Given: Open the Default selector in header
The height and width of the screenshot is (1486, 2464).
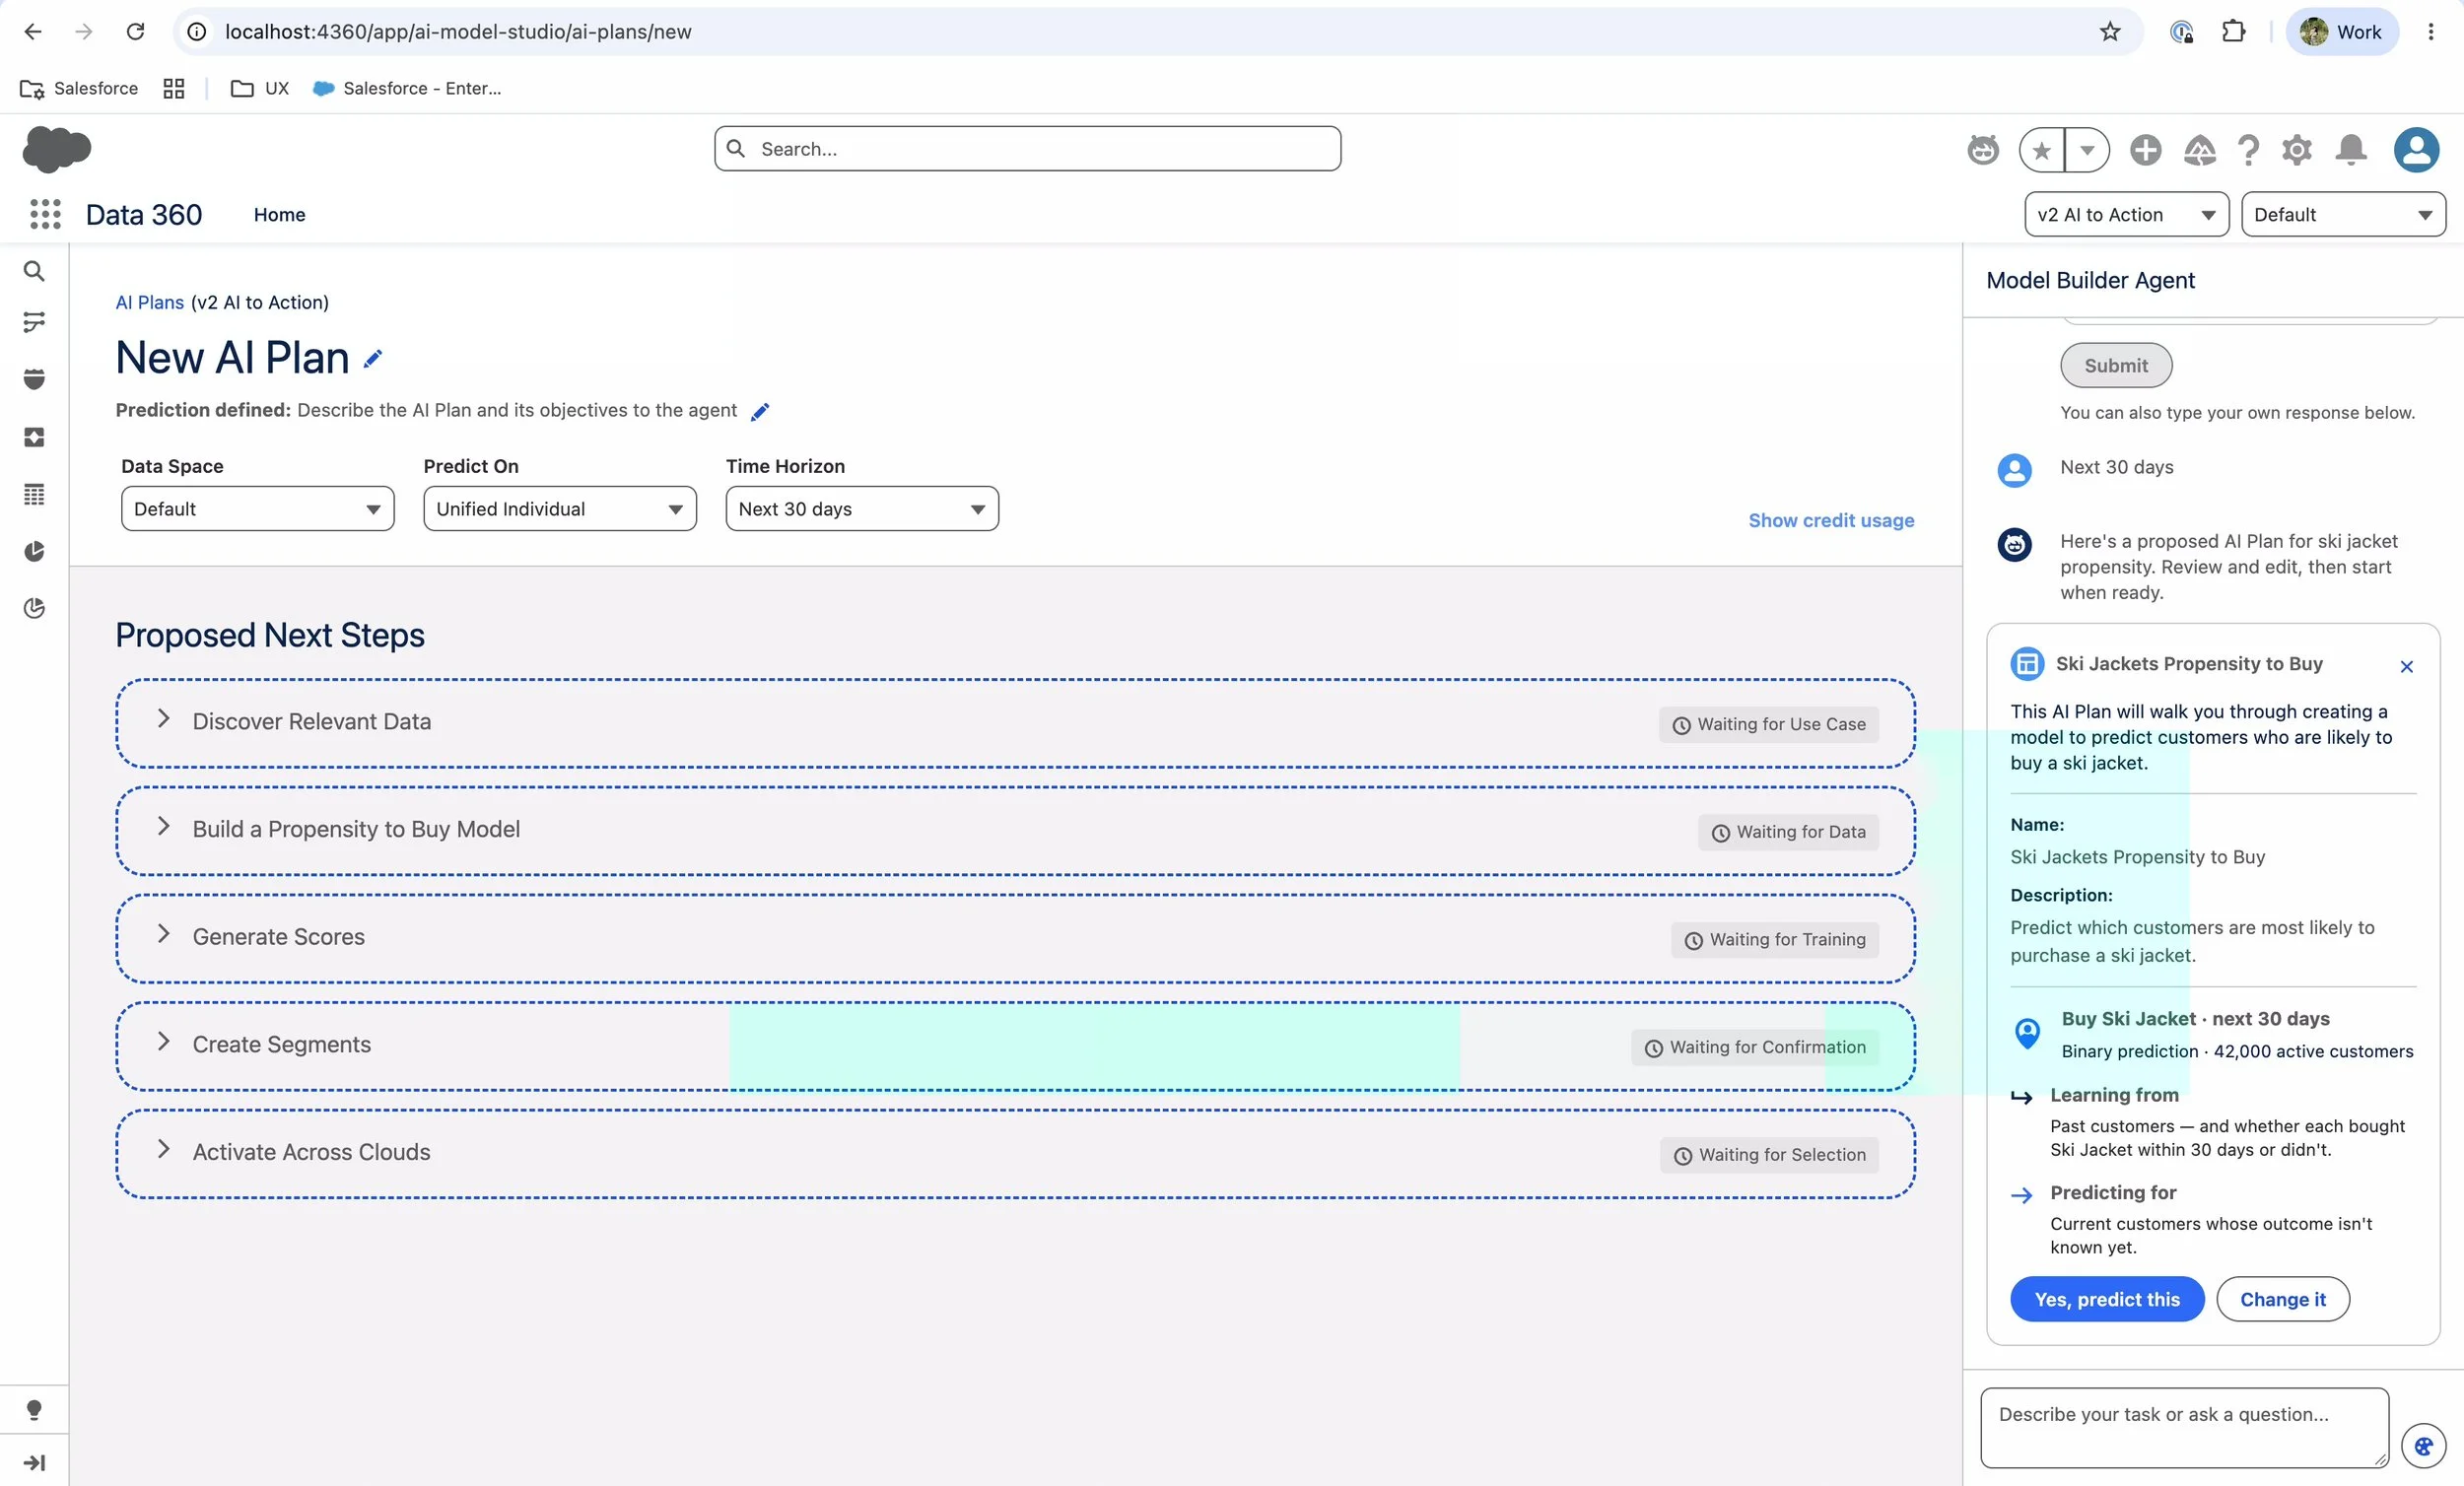Looking at the screenshot, I should (x=2344, y=215).
